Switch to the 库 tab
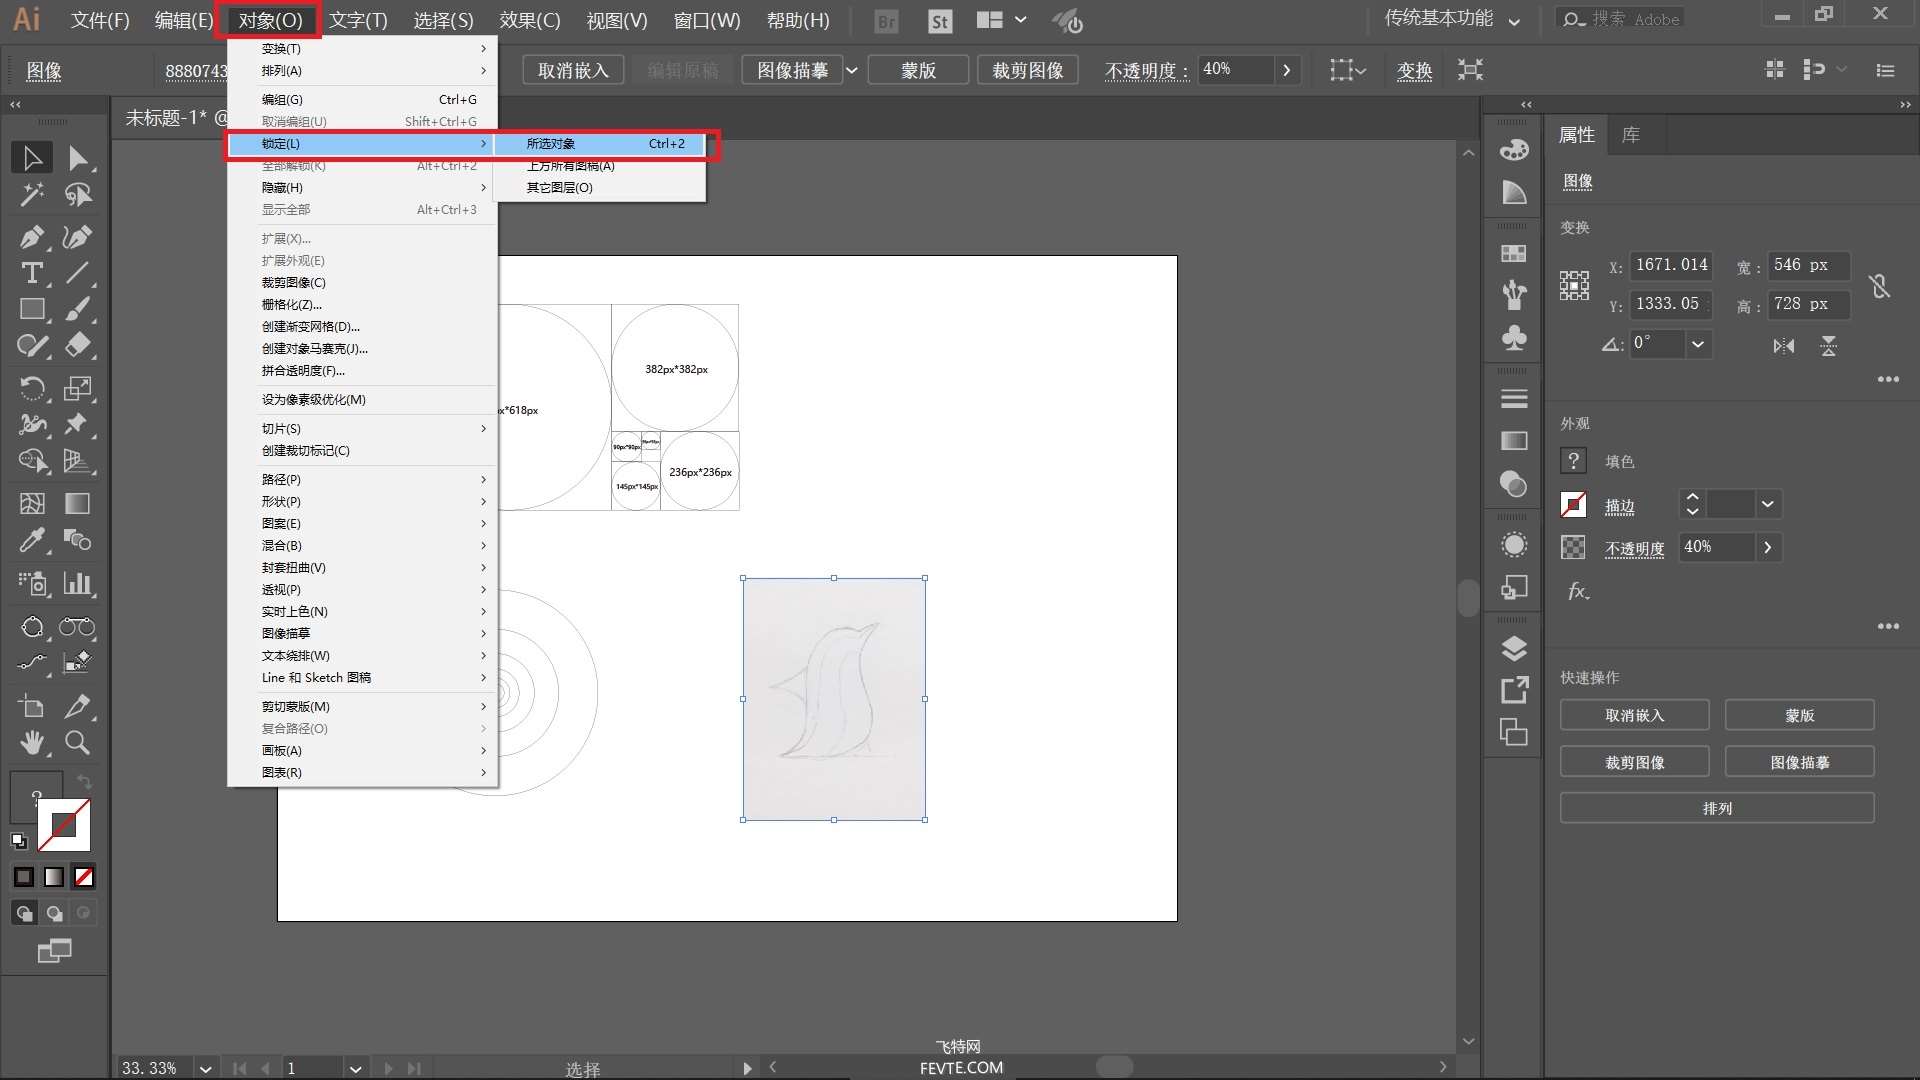Screen dimensions: 1920x1080 coord(1631,135)
